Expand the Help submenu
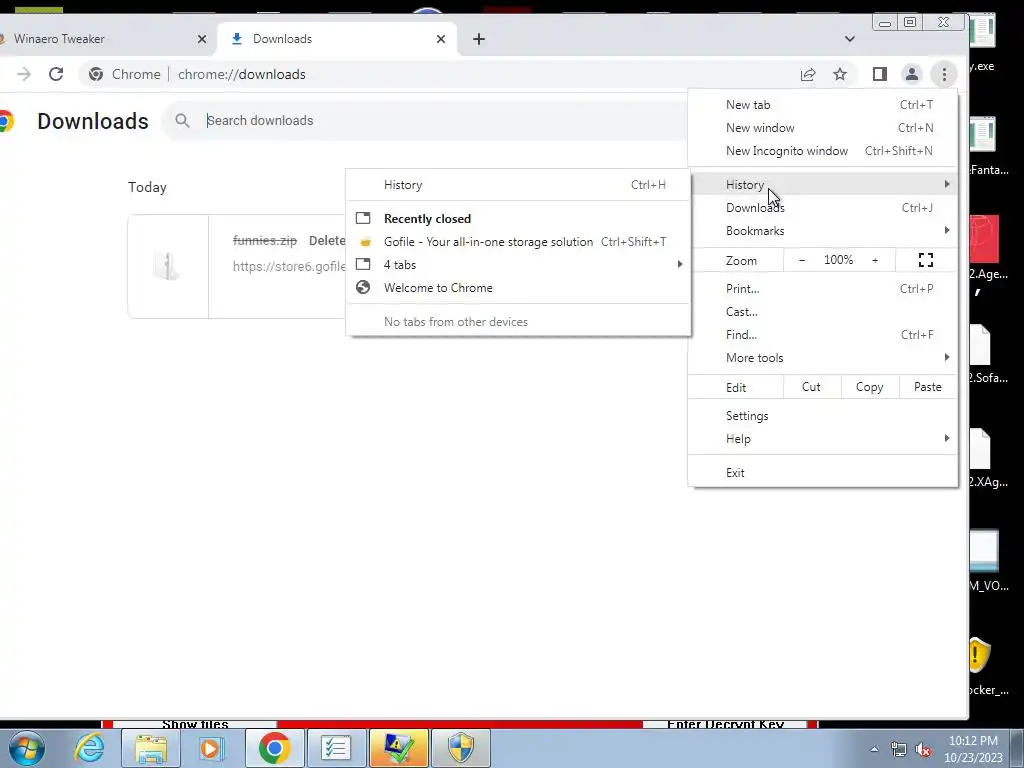1024x768 pixels. 823,439
